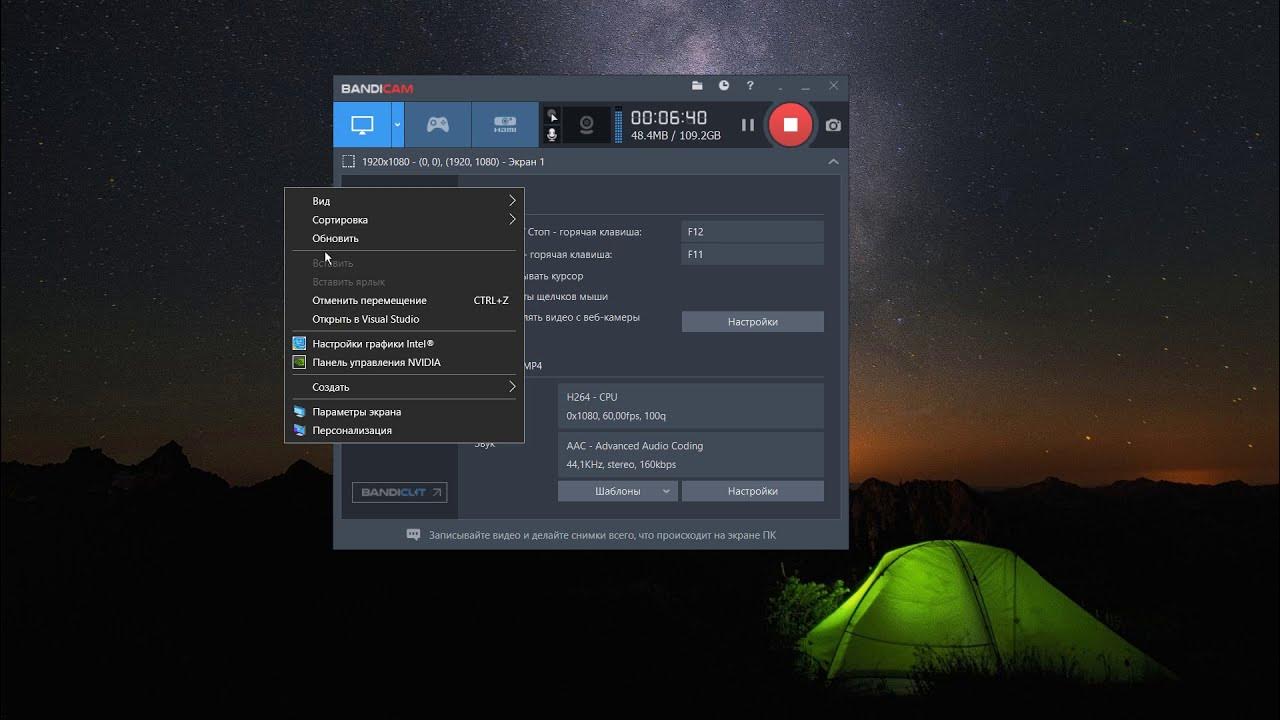Image resolution: width=1280 pixels, height=720 pixels.
Task: Click recording timer 00:06:40
Action: point(668,117)
